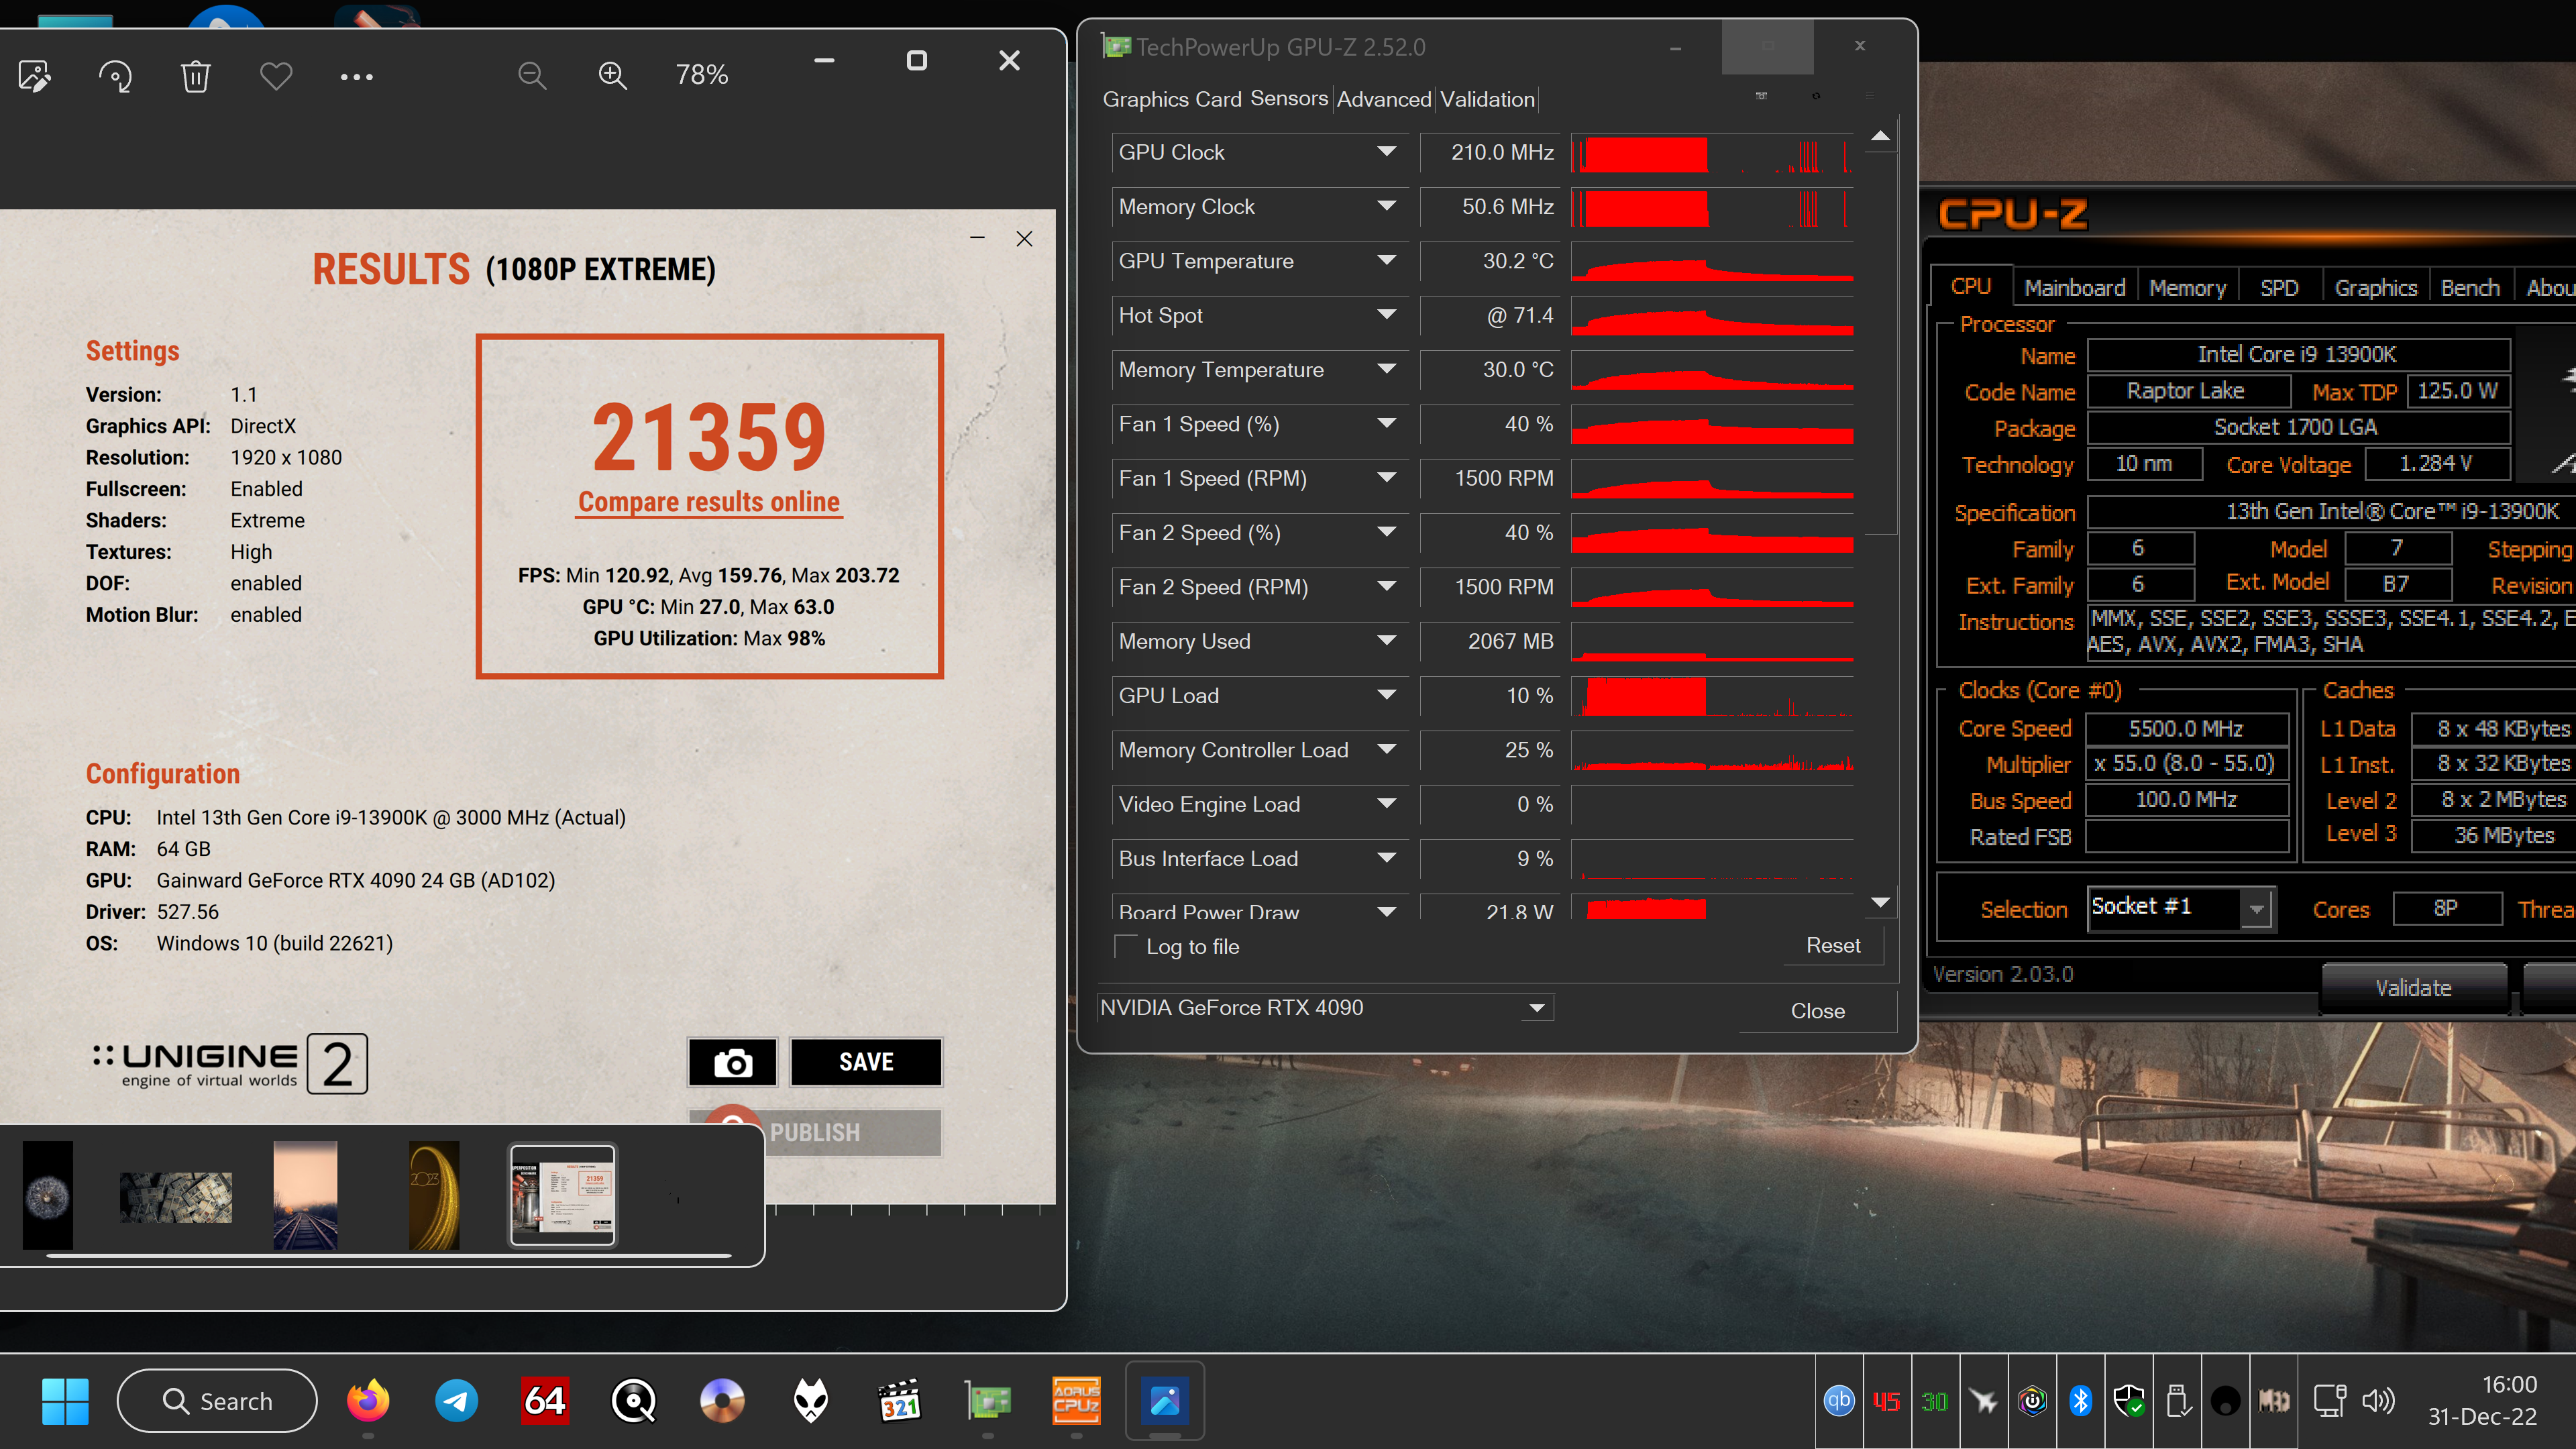Click the camera screenshot button in Unigine results
The height and width of the screenshot is (1449, 2576).
pos(732,1062)
